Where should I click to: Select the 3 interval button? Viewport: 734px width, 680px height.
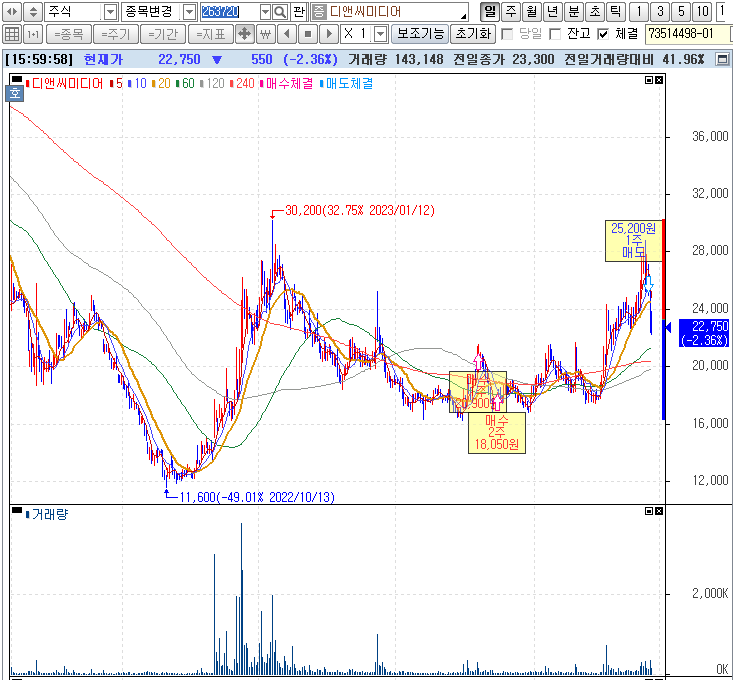click(x=660, y=12)
